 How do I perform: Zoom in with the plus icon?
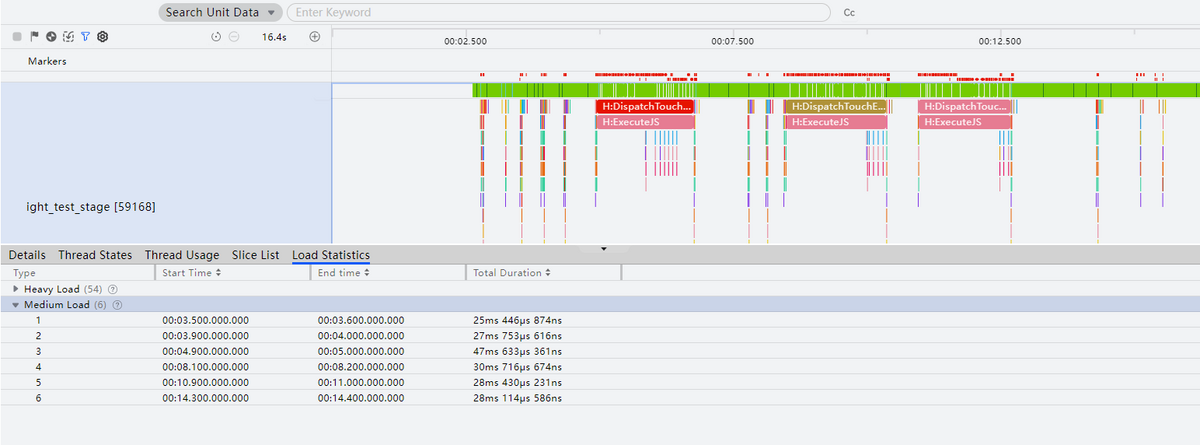click(314, 37)
